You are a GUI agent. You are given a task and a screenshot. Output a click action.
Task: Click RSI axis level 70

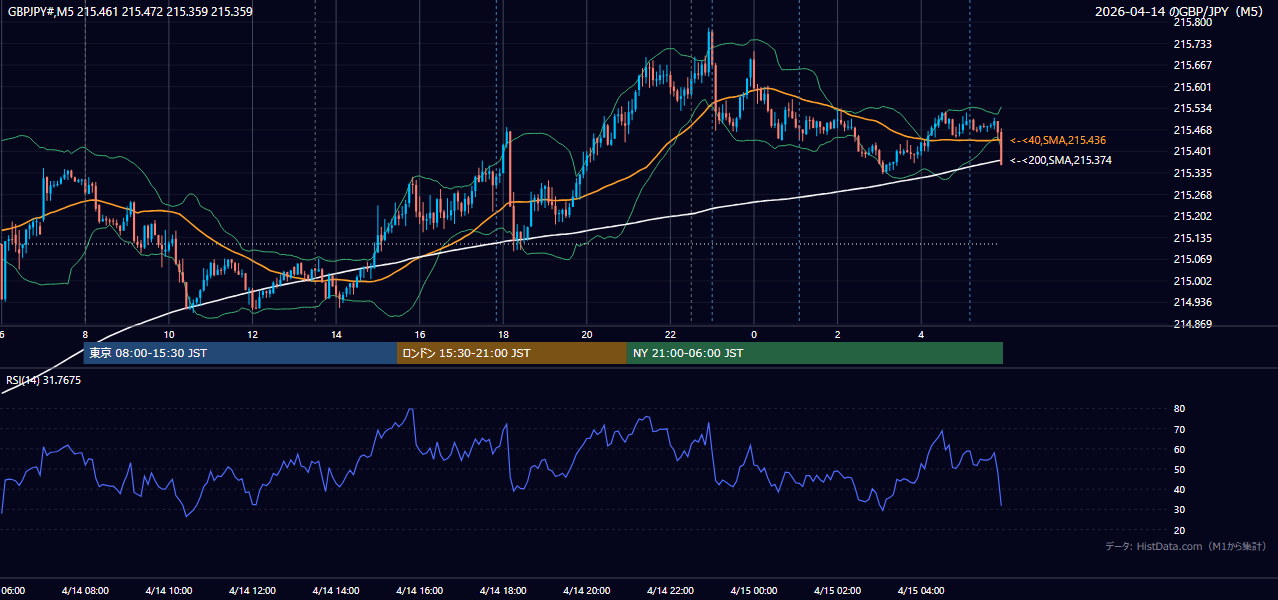pyautogui.click(x=1179, y=429)
